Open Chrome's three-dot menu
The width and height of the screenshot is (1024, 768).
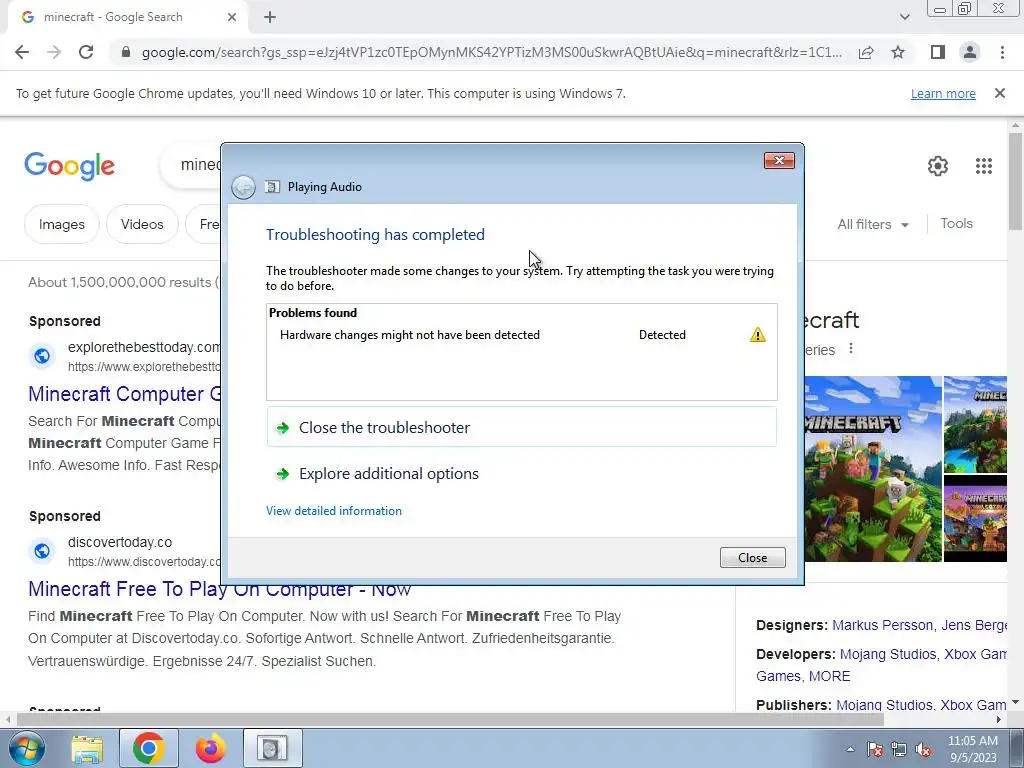click(x=1002, y=52)
